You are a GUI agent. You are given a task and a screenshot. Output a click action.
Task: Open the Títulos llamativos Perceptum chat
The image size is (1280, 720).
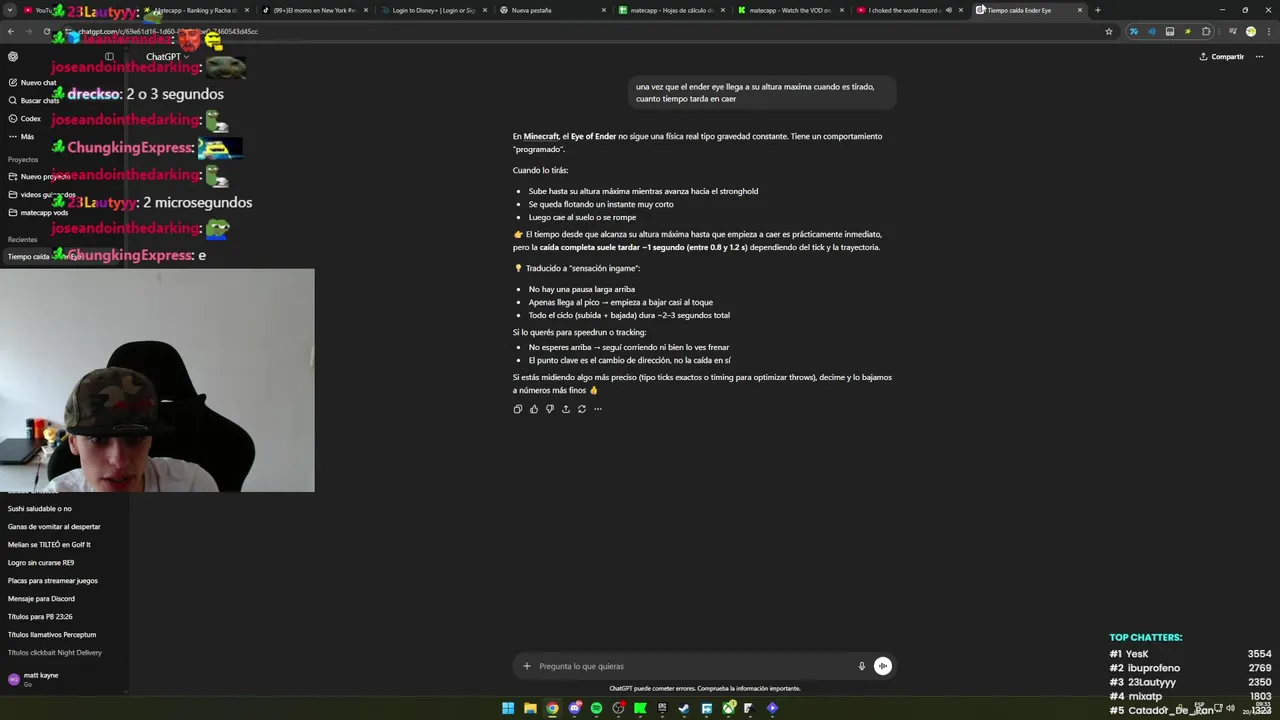coord(52,635)
